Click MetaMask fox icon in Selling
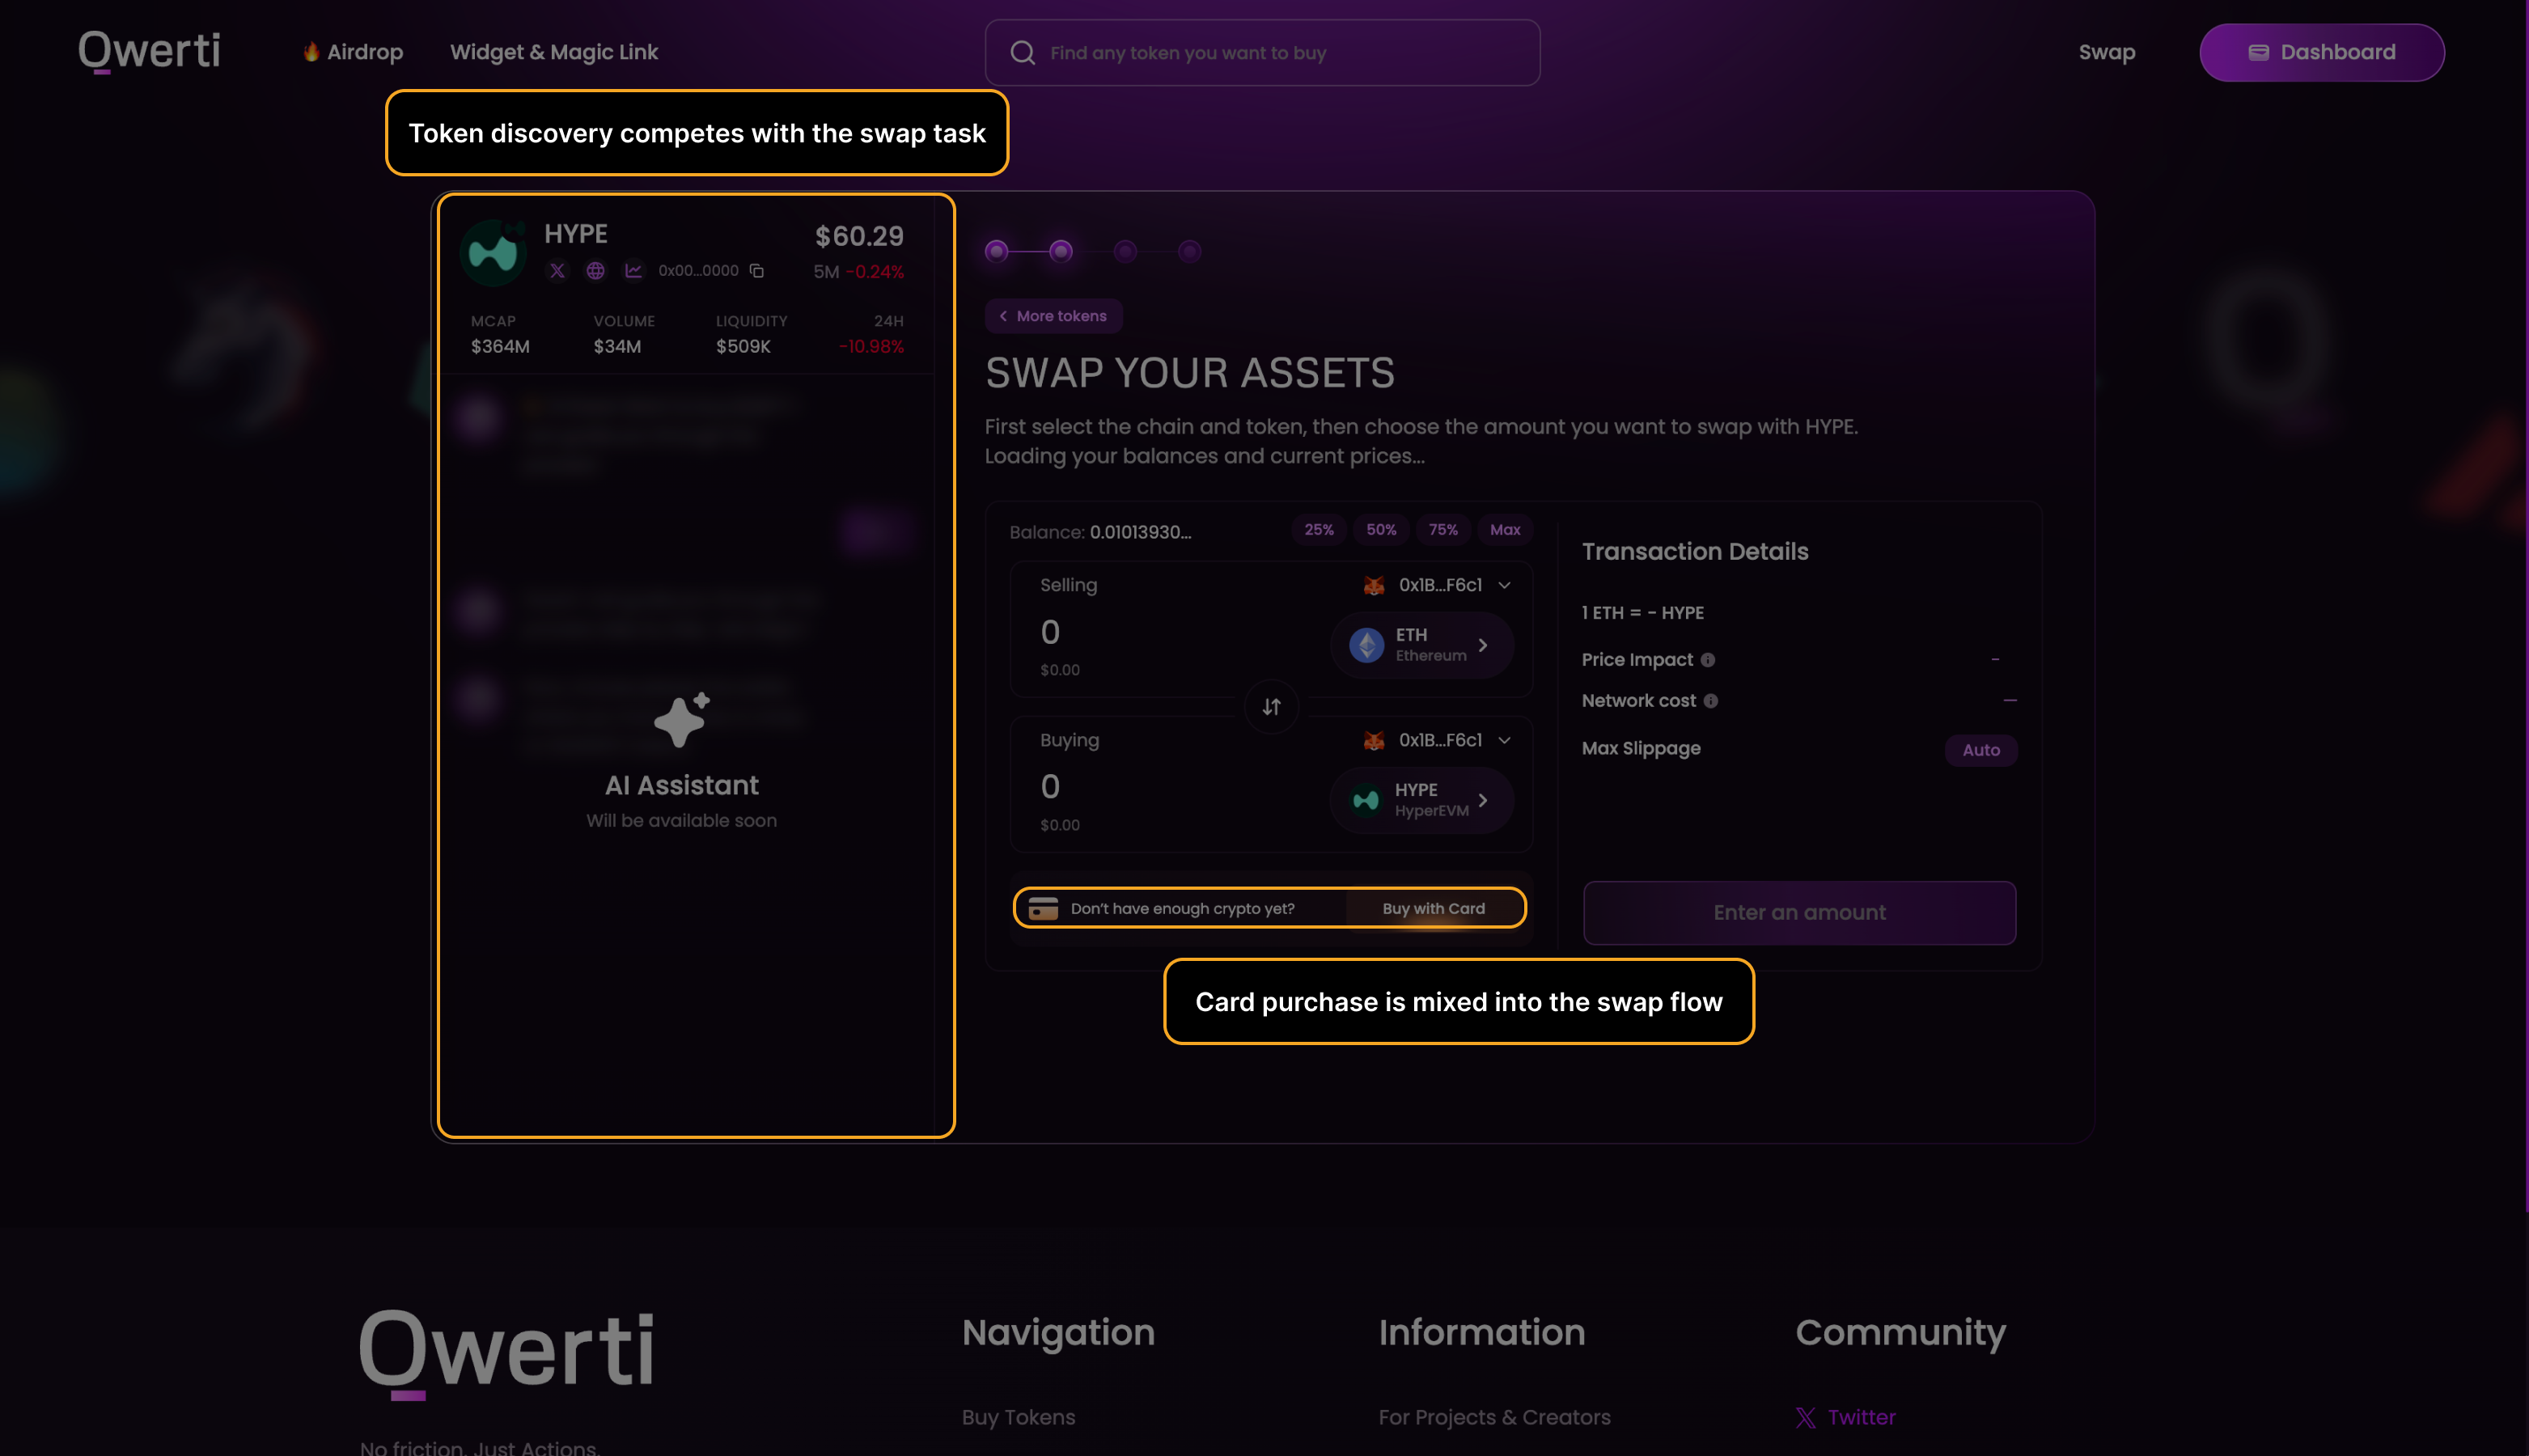This screenshot has height=1456, width=2529. (x=1374, y=585)
